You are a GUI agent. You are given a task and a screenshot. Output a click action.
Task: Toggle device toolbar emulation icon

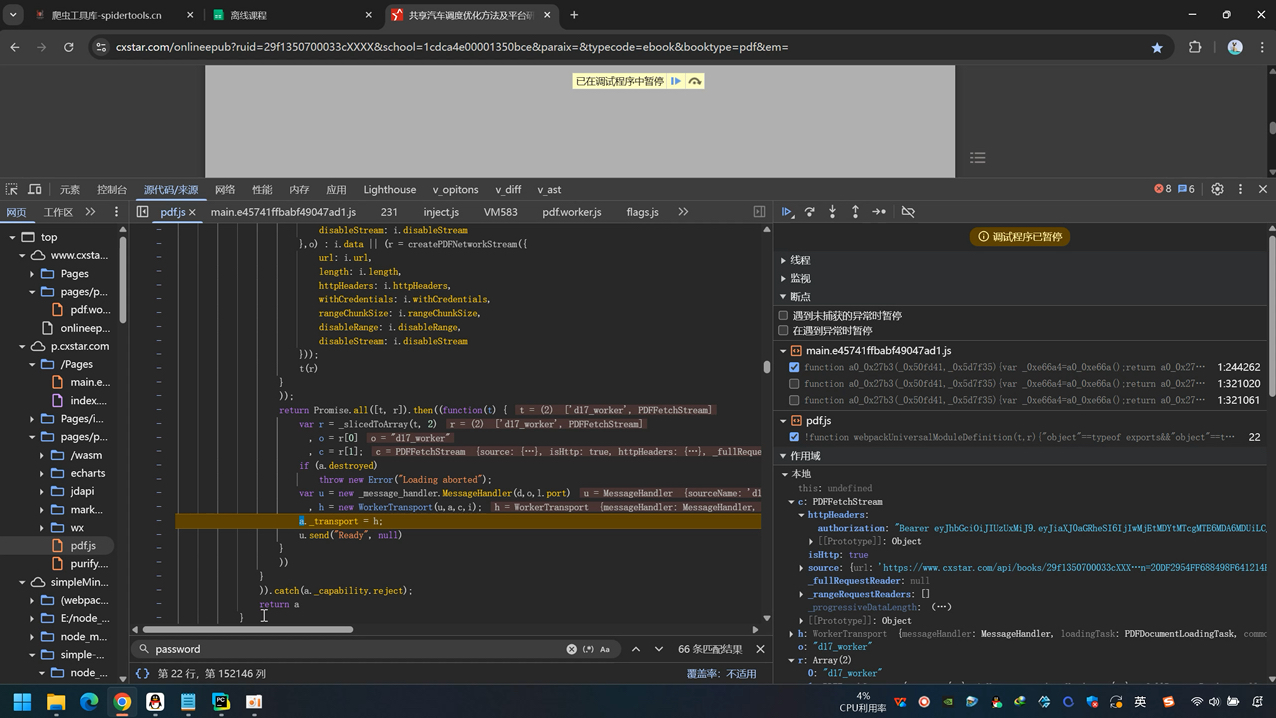tap(35, 189)
